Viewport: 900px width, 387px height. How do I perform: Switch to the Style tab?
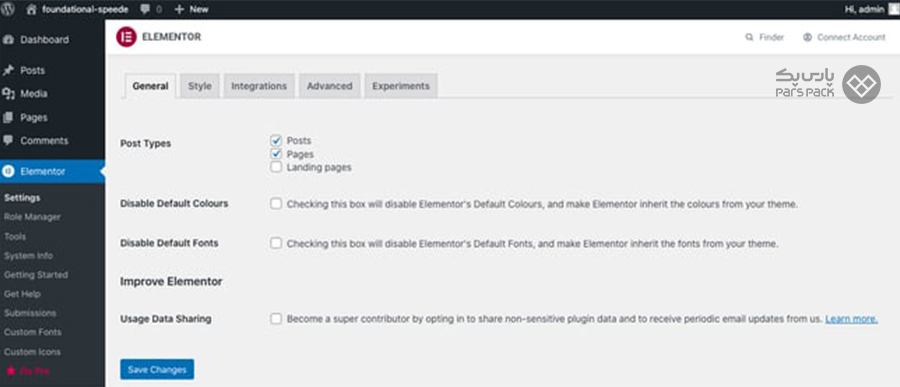[x=200, y=86]
